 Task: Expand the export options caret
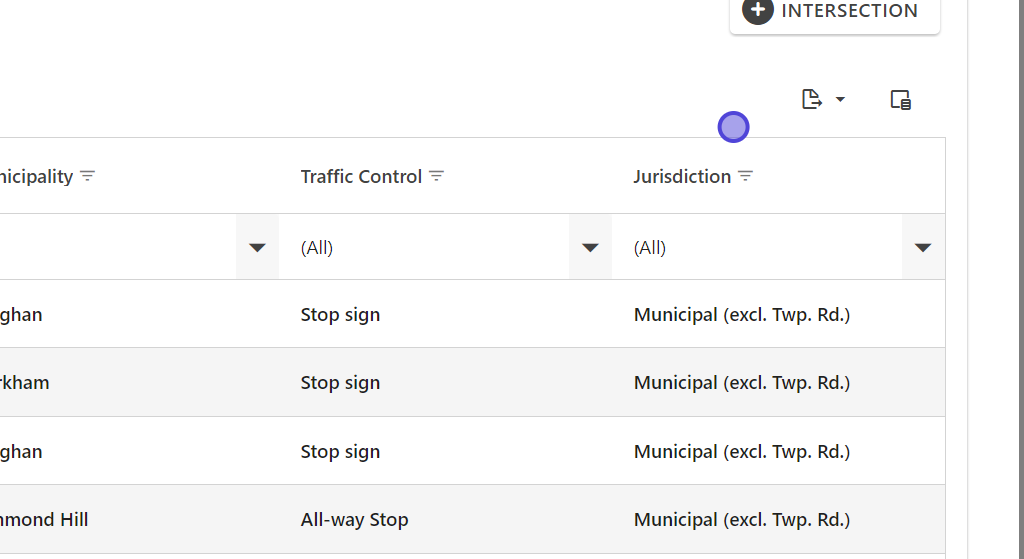tap(840, 99)
